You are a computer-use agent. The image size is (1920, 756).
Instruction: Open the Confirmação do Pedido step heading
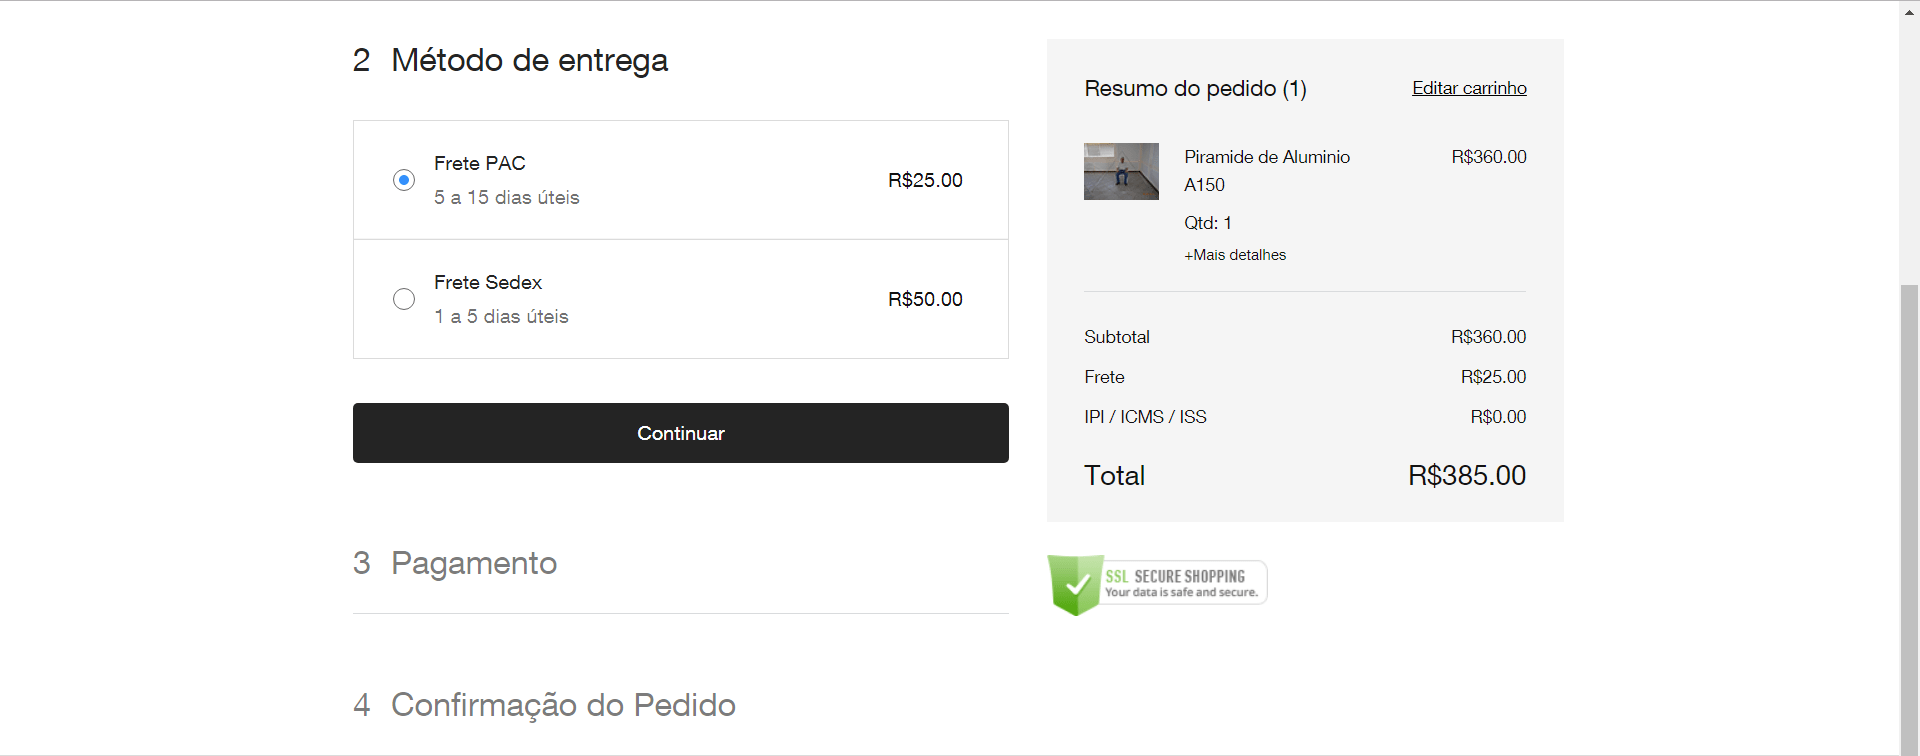(562, 705)
